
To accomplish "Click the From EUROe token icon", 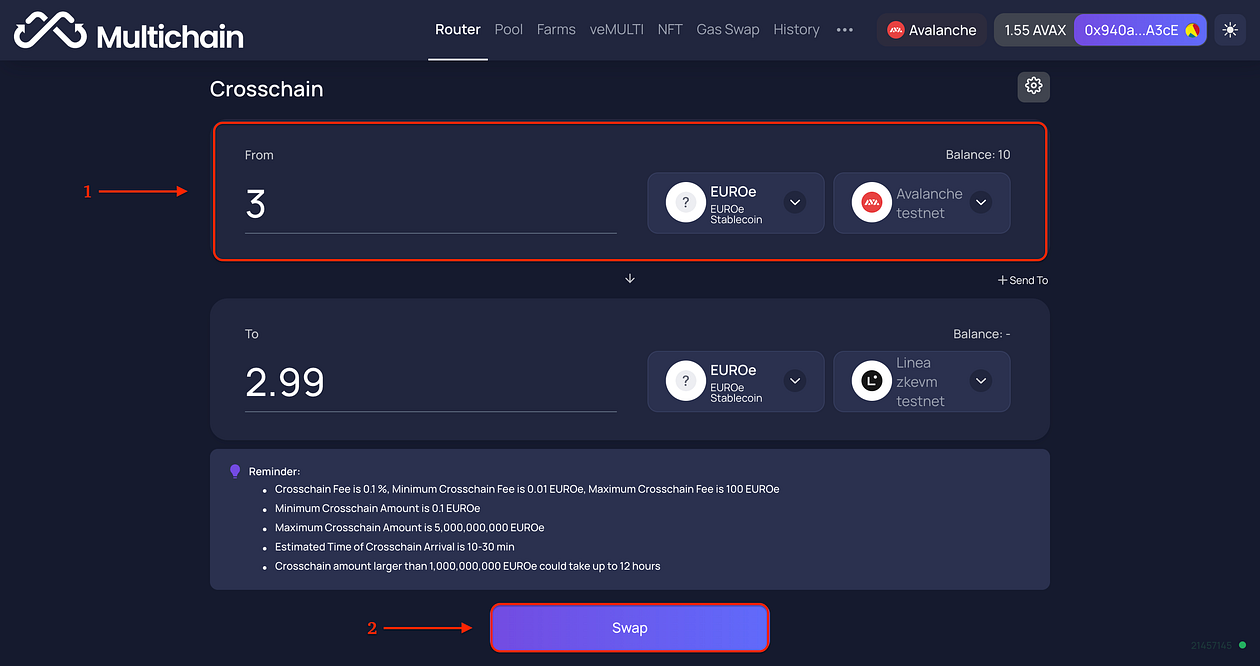I will pyautogui.click(x=686, y=202).
